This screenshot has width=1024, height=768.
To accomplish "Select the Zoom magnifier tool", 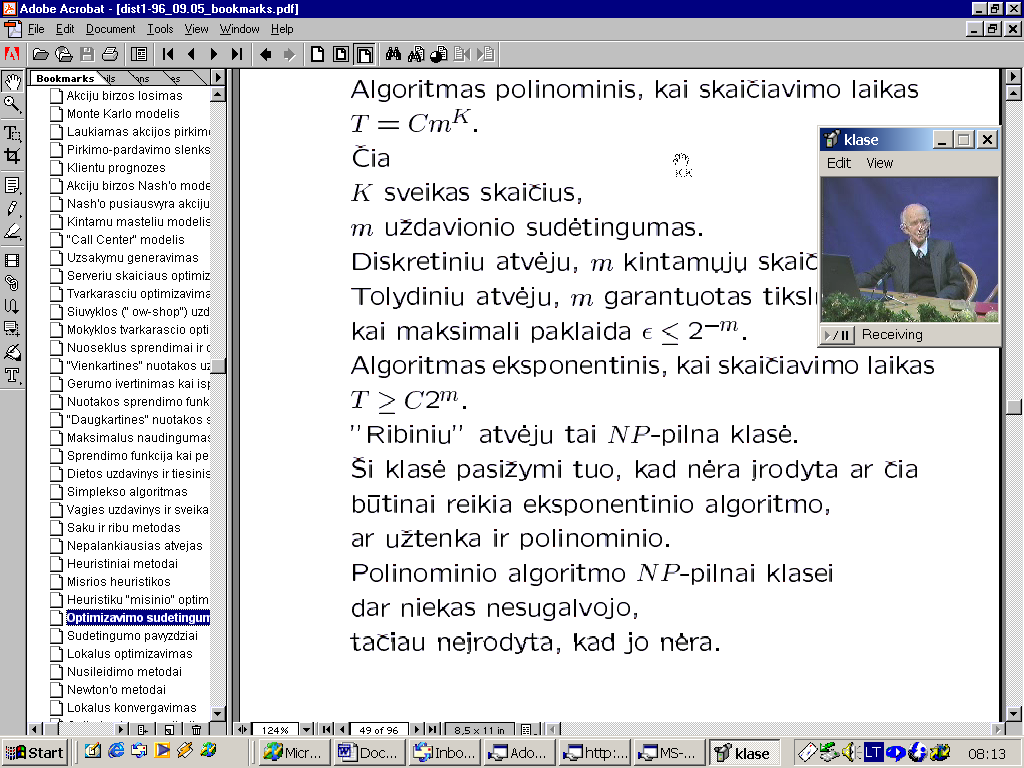I will (12, 103).
